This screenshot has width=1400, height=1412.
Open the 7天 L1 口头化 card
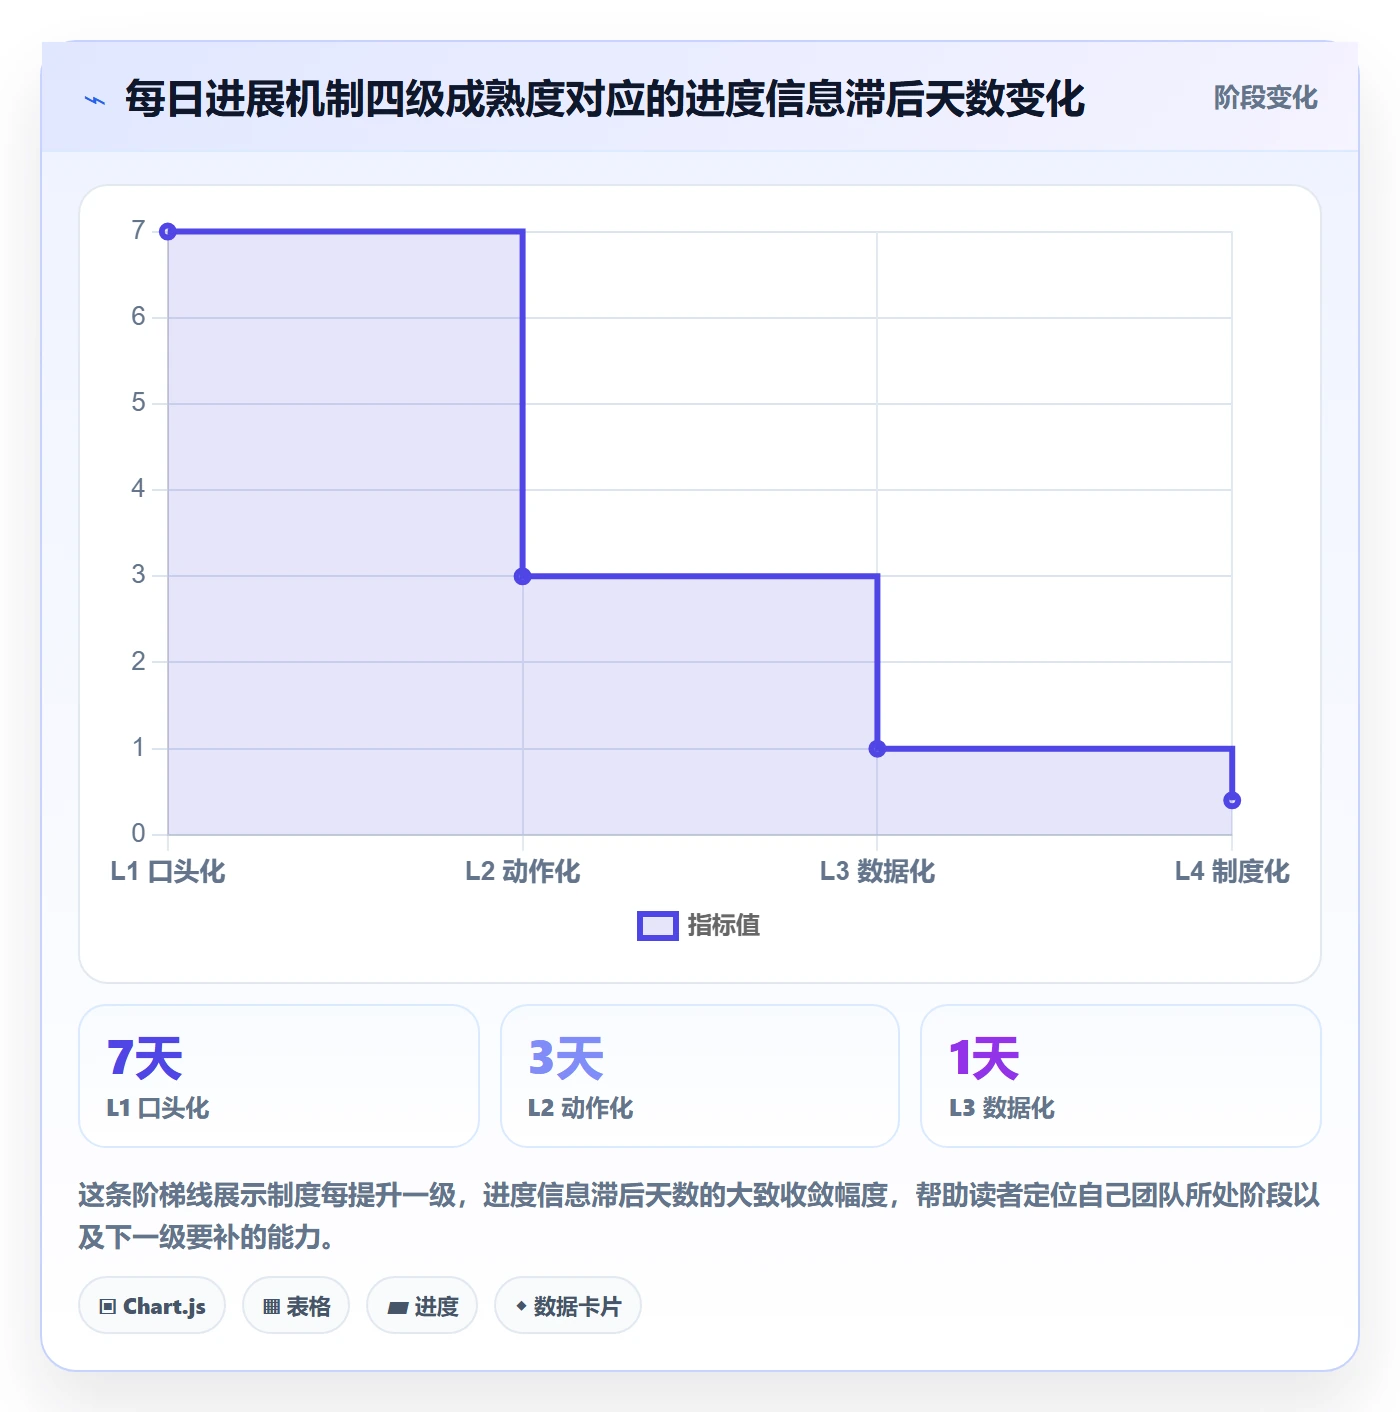click(x=279, y=1076)
